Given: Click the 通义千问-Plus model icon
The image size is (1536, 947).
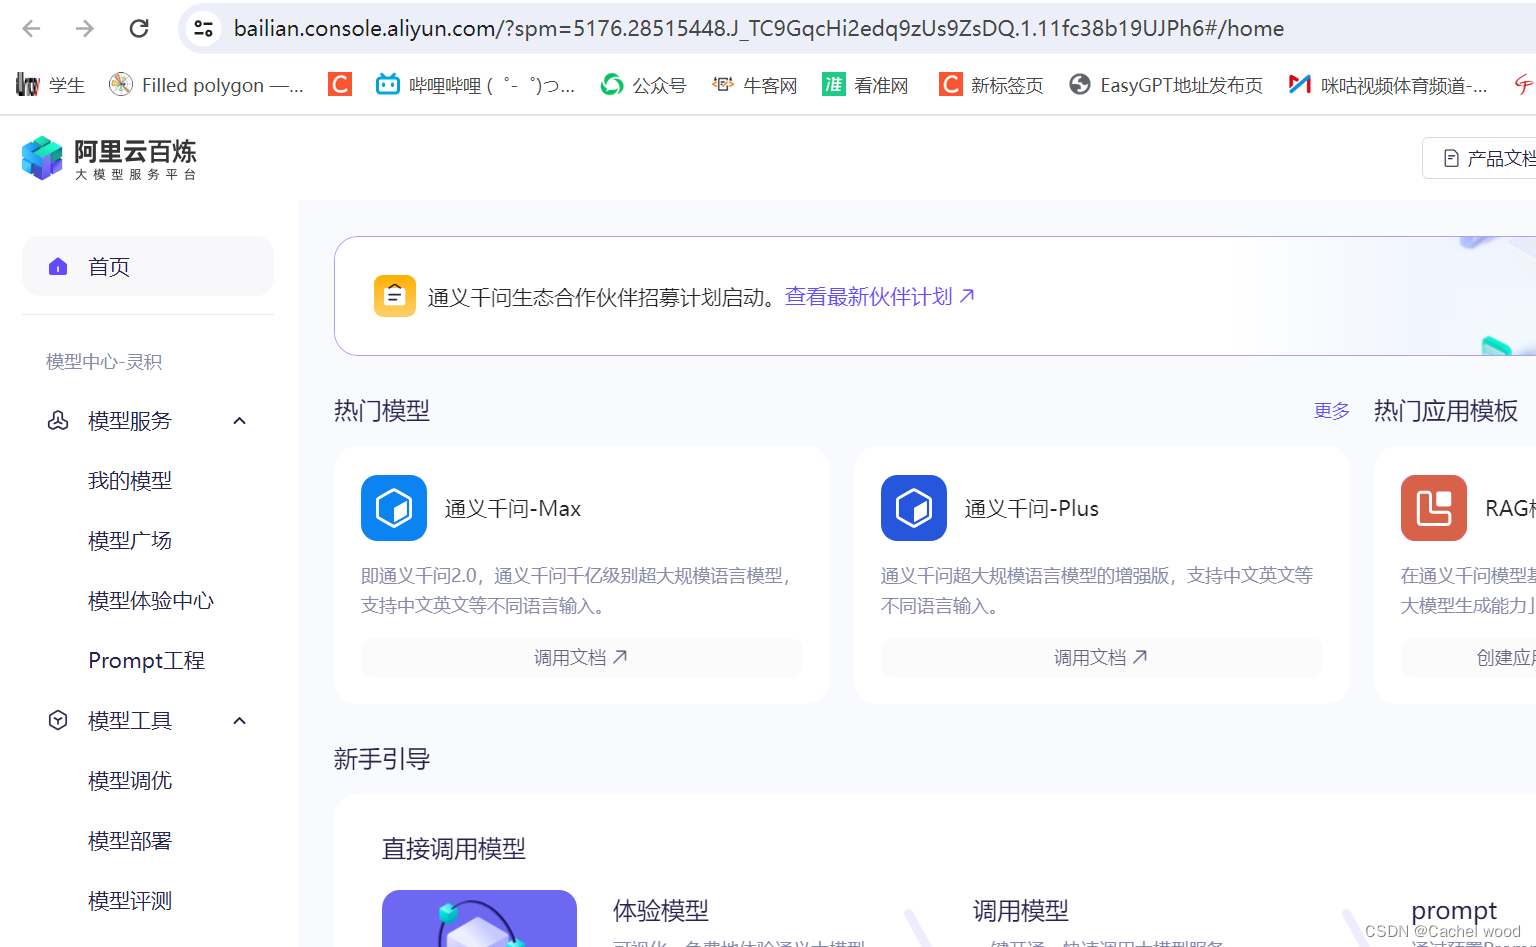Looking at the screenshot, I should pos(914,508).
